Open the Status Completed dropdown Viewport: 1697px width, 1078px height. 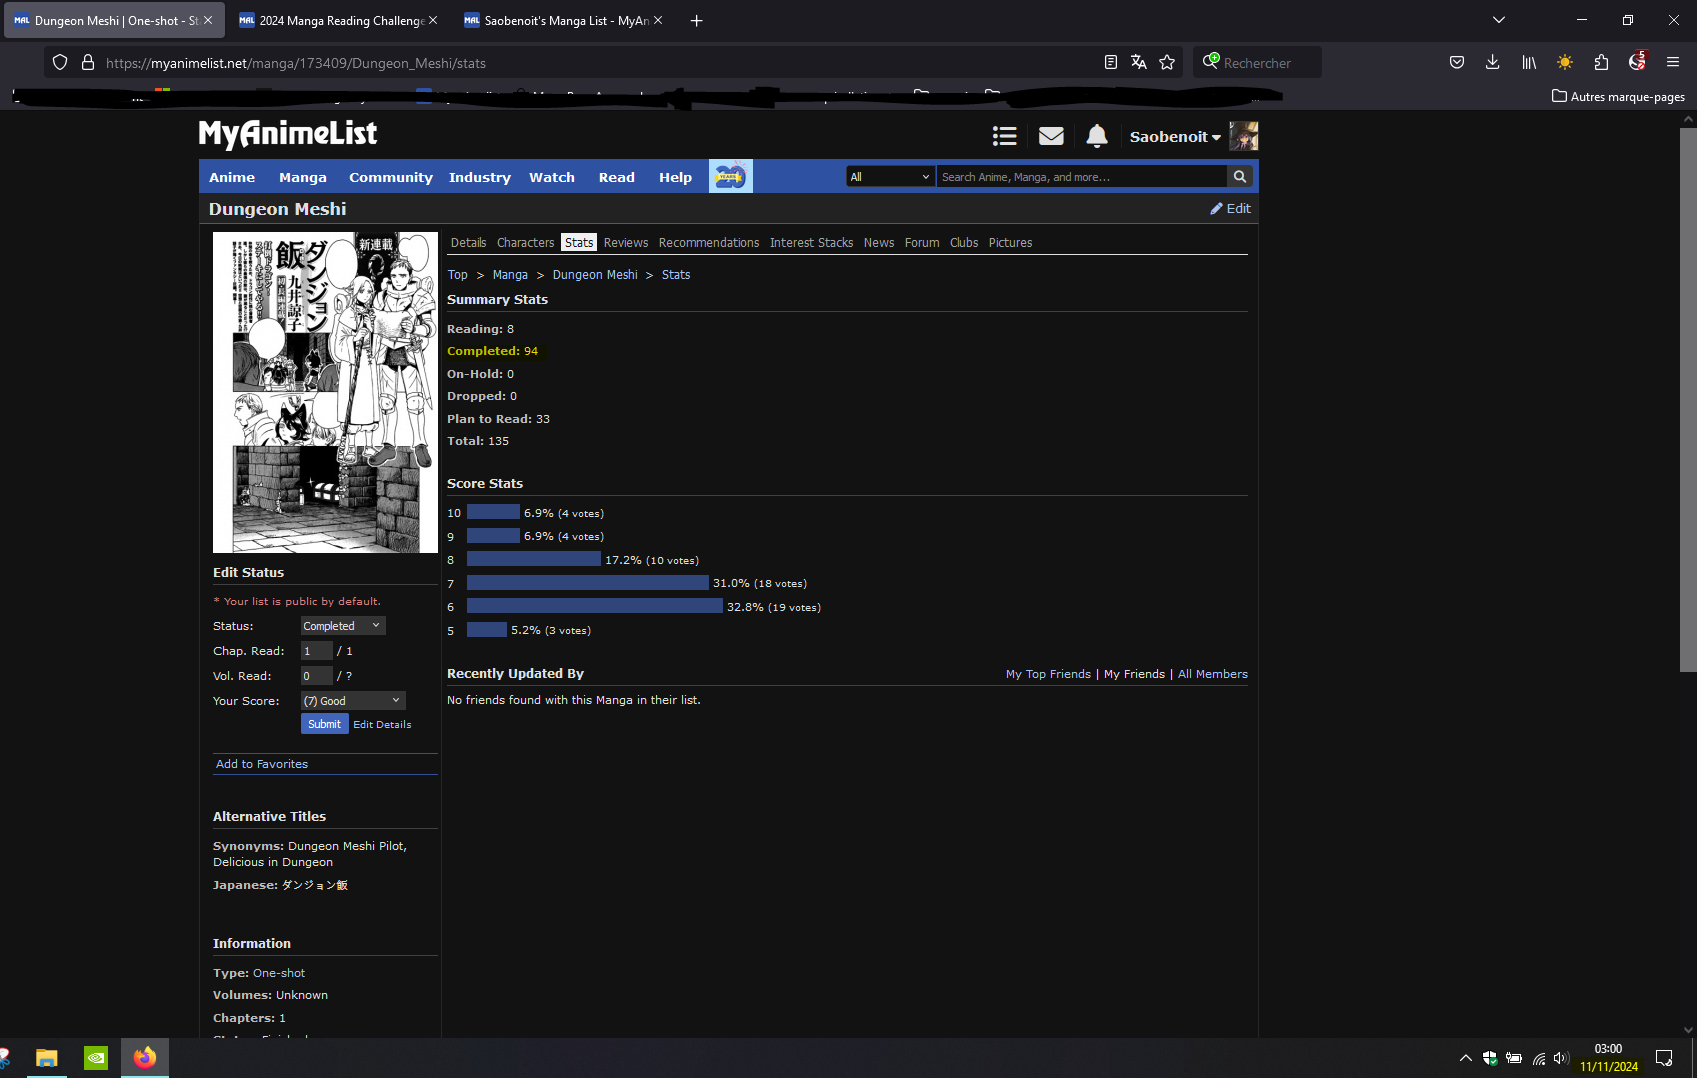343,626
